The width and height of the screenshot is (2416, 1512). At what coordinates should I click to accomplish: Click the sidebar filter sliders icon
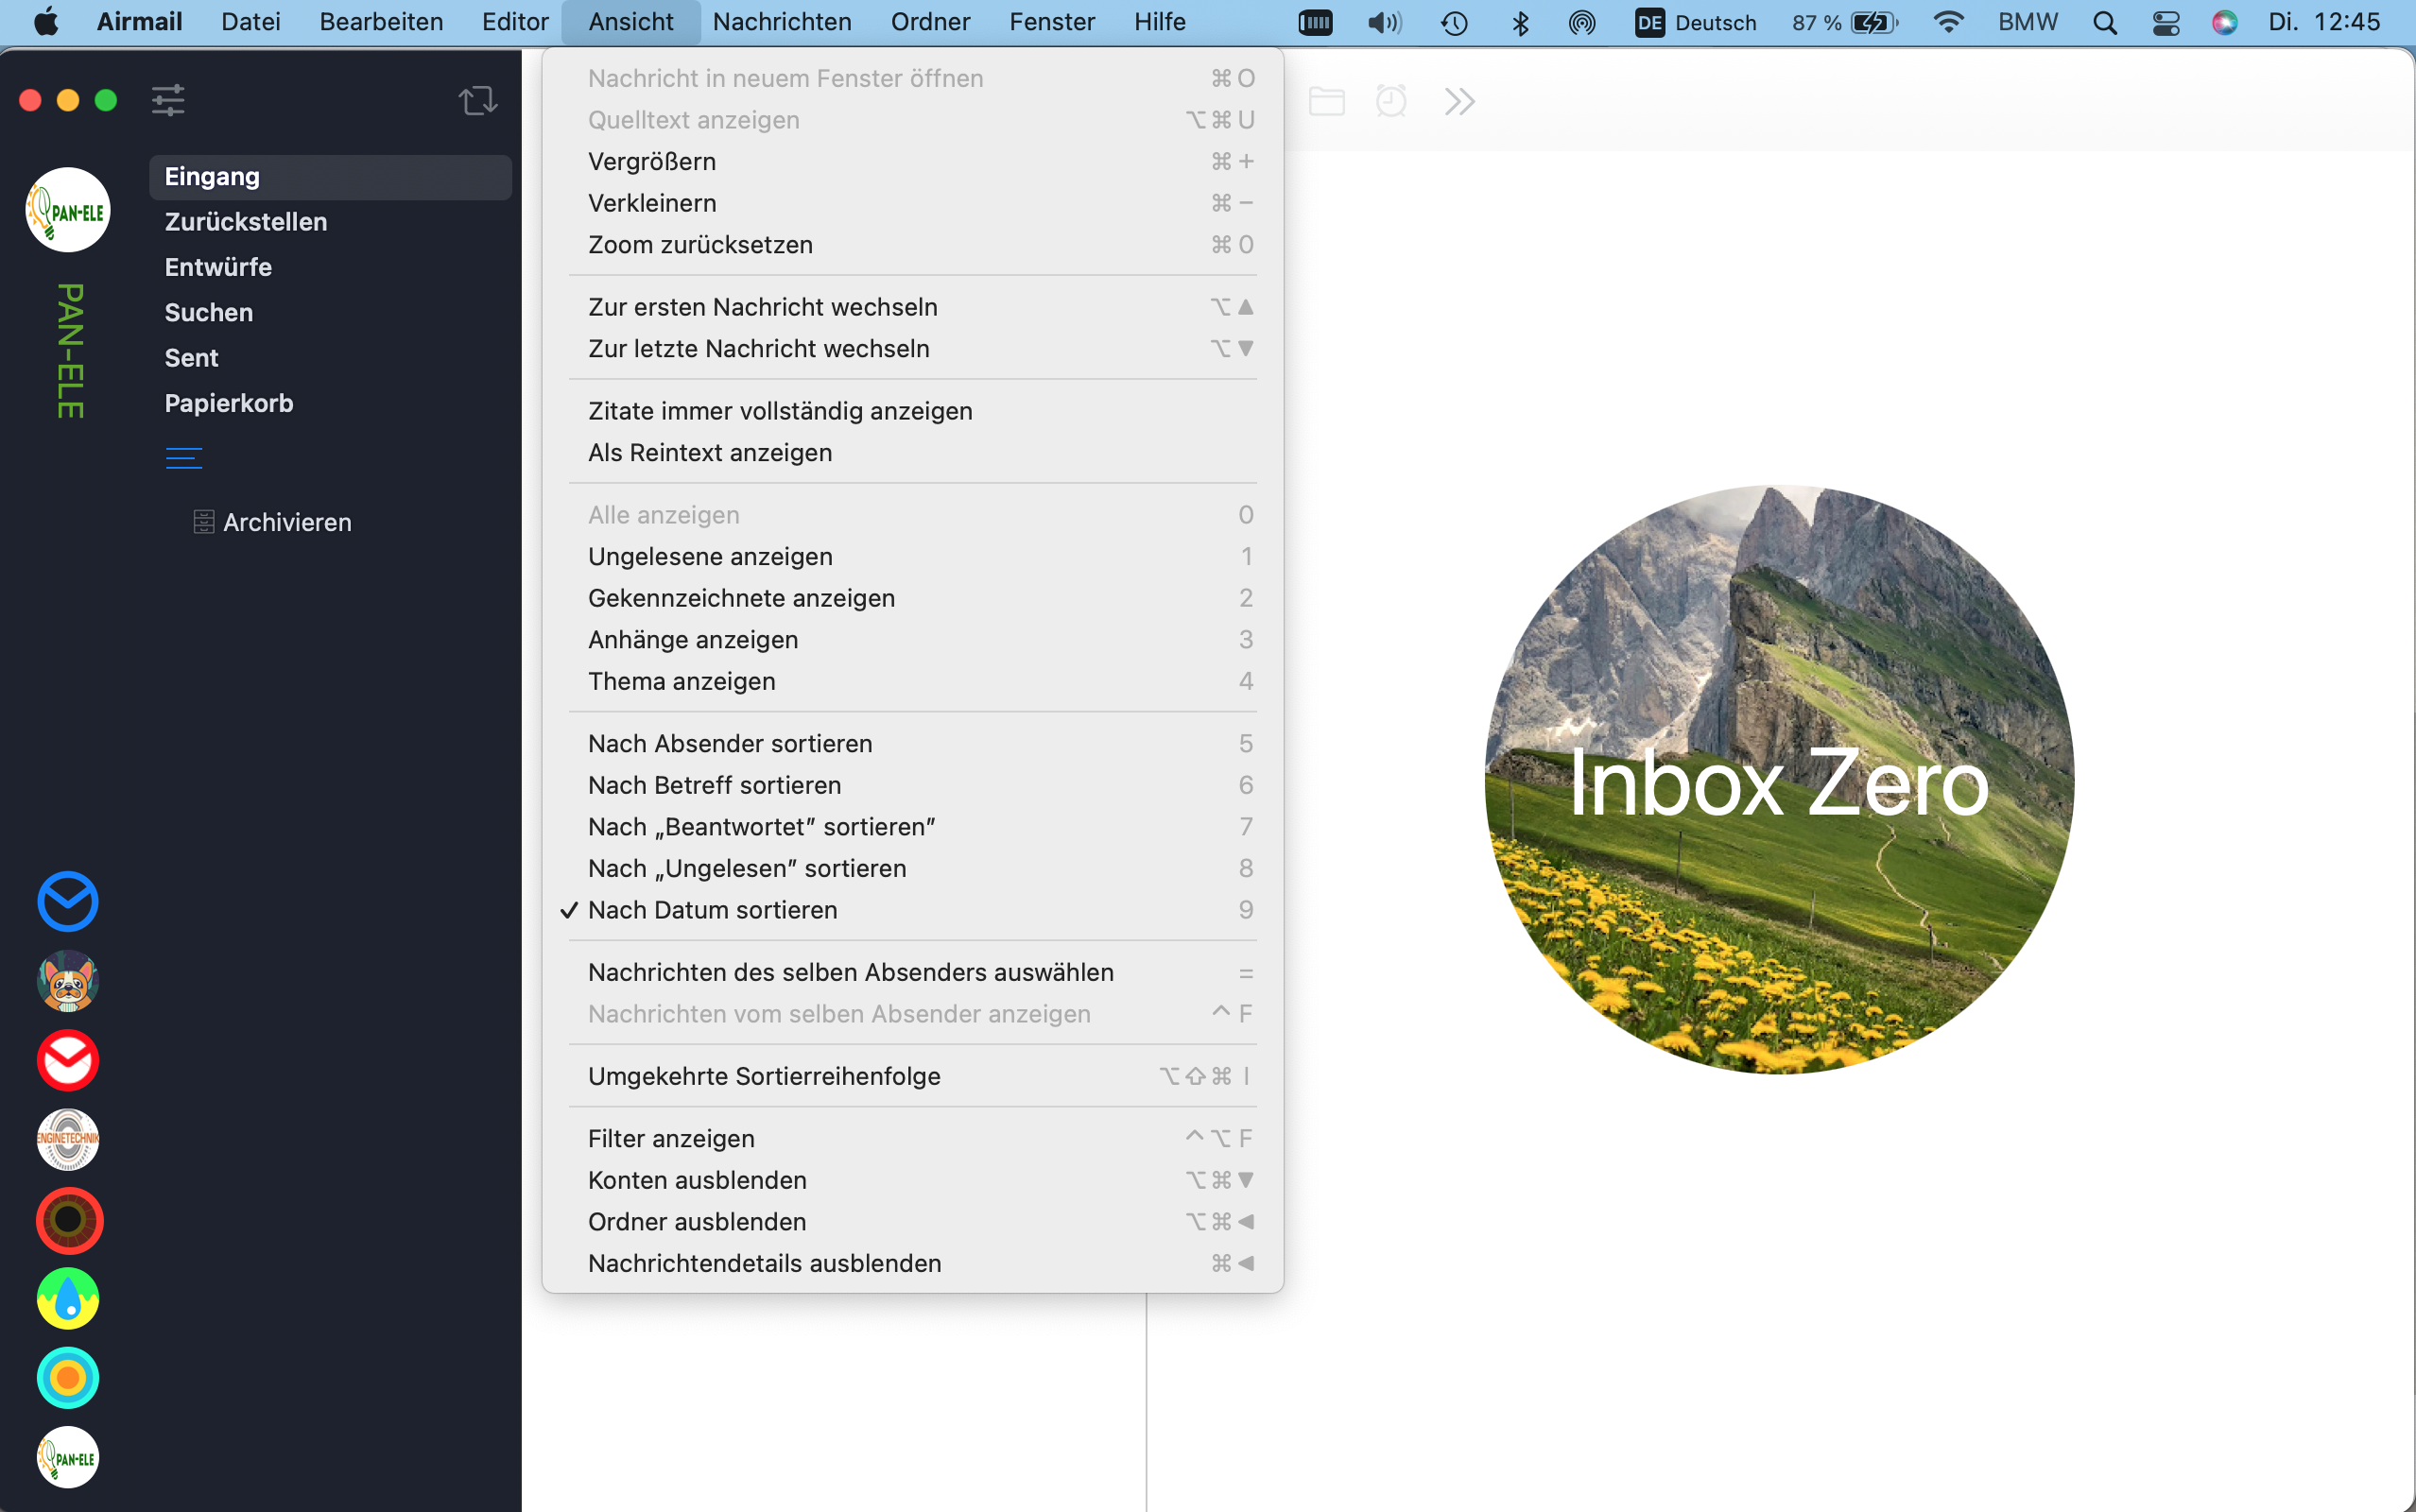point(168,100)
